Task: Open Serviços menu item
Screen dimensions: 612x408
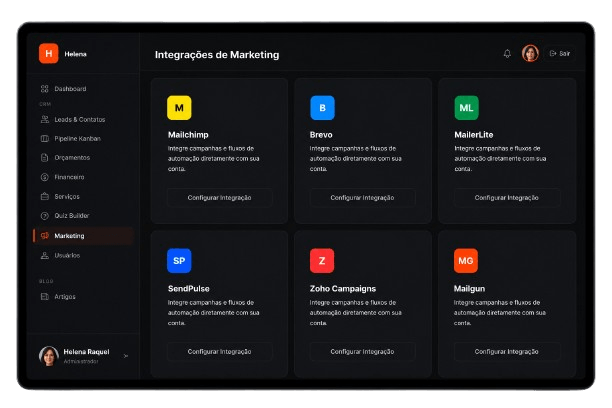Action: pyautogui.click(x=84, y=196)
